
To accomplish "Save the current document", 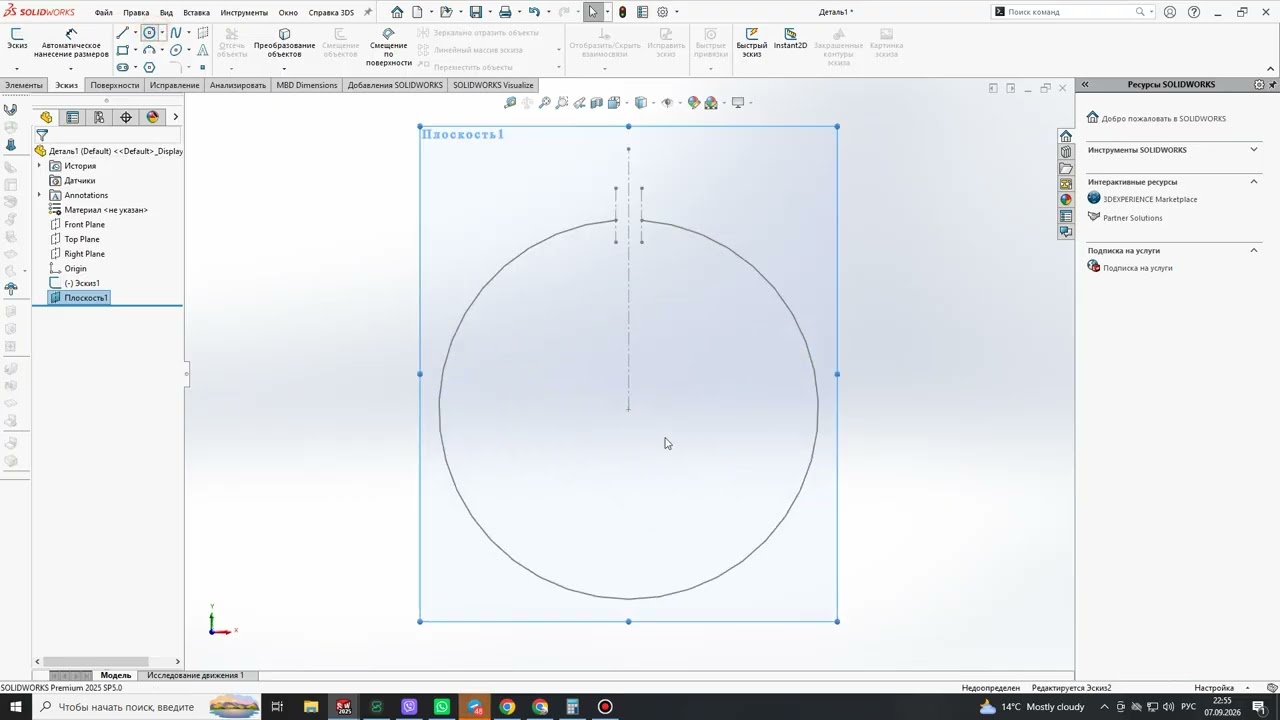I will click(476, 12).
